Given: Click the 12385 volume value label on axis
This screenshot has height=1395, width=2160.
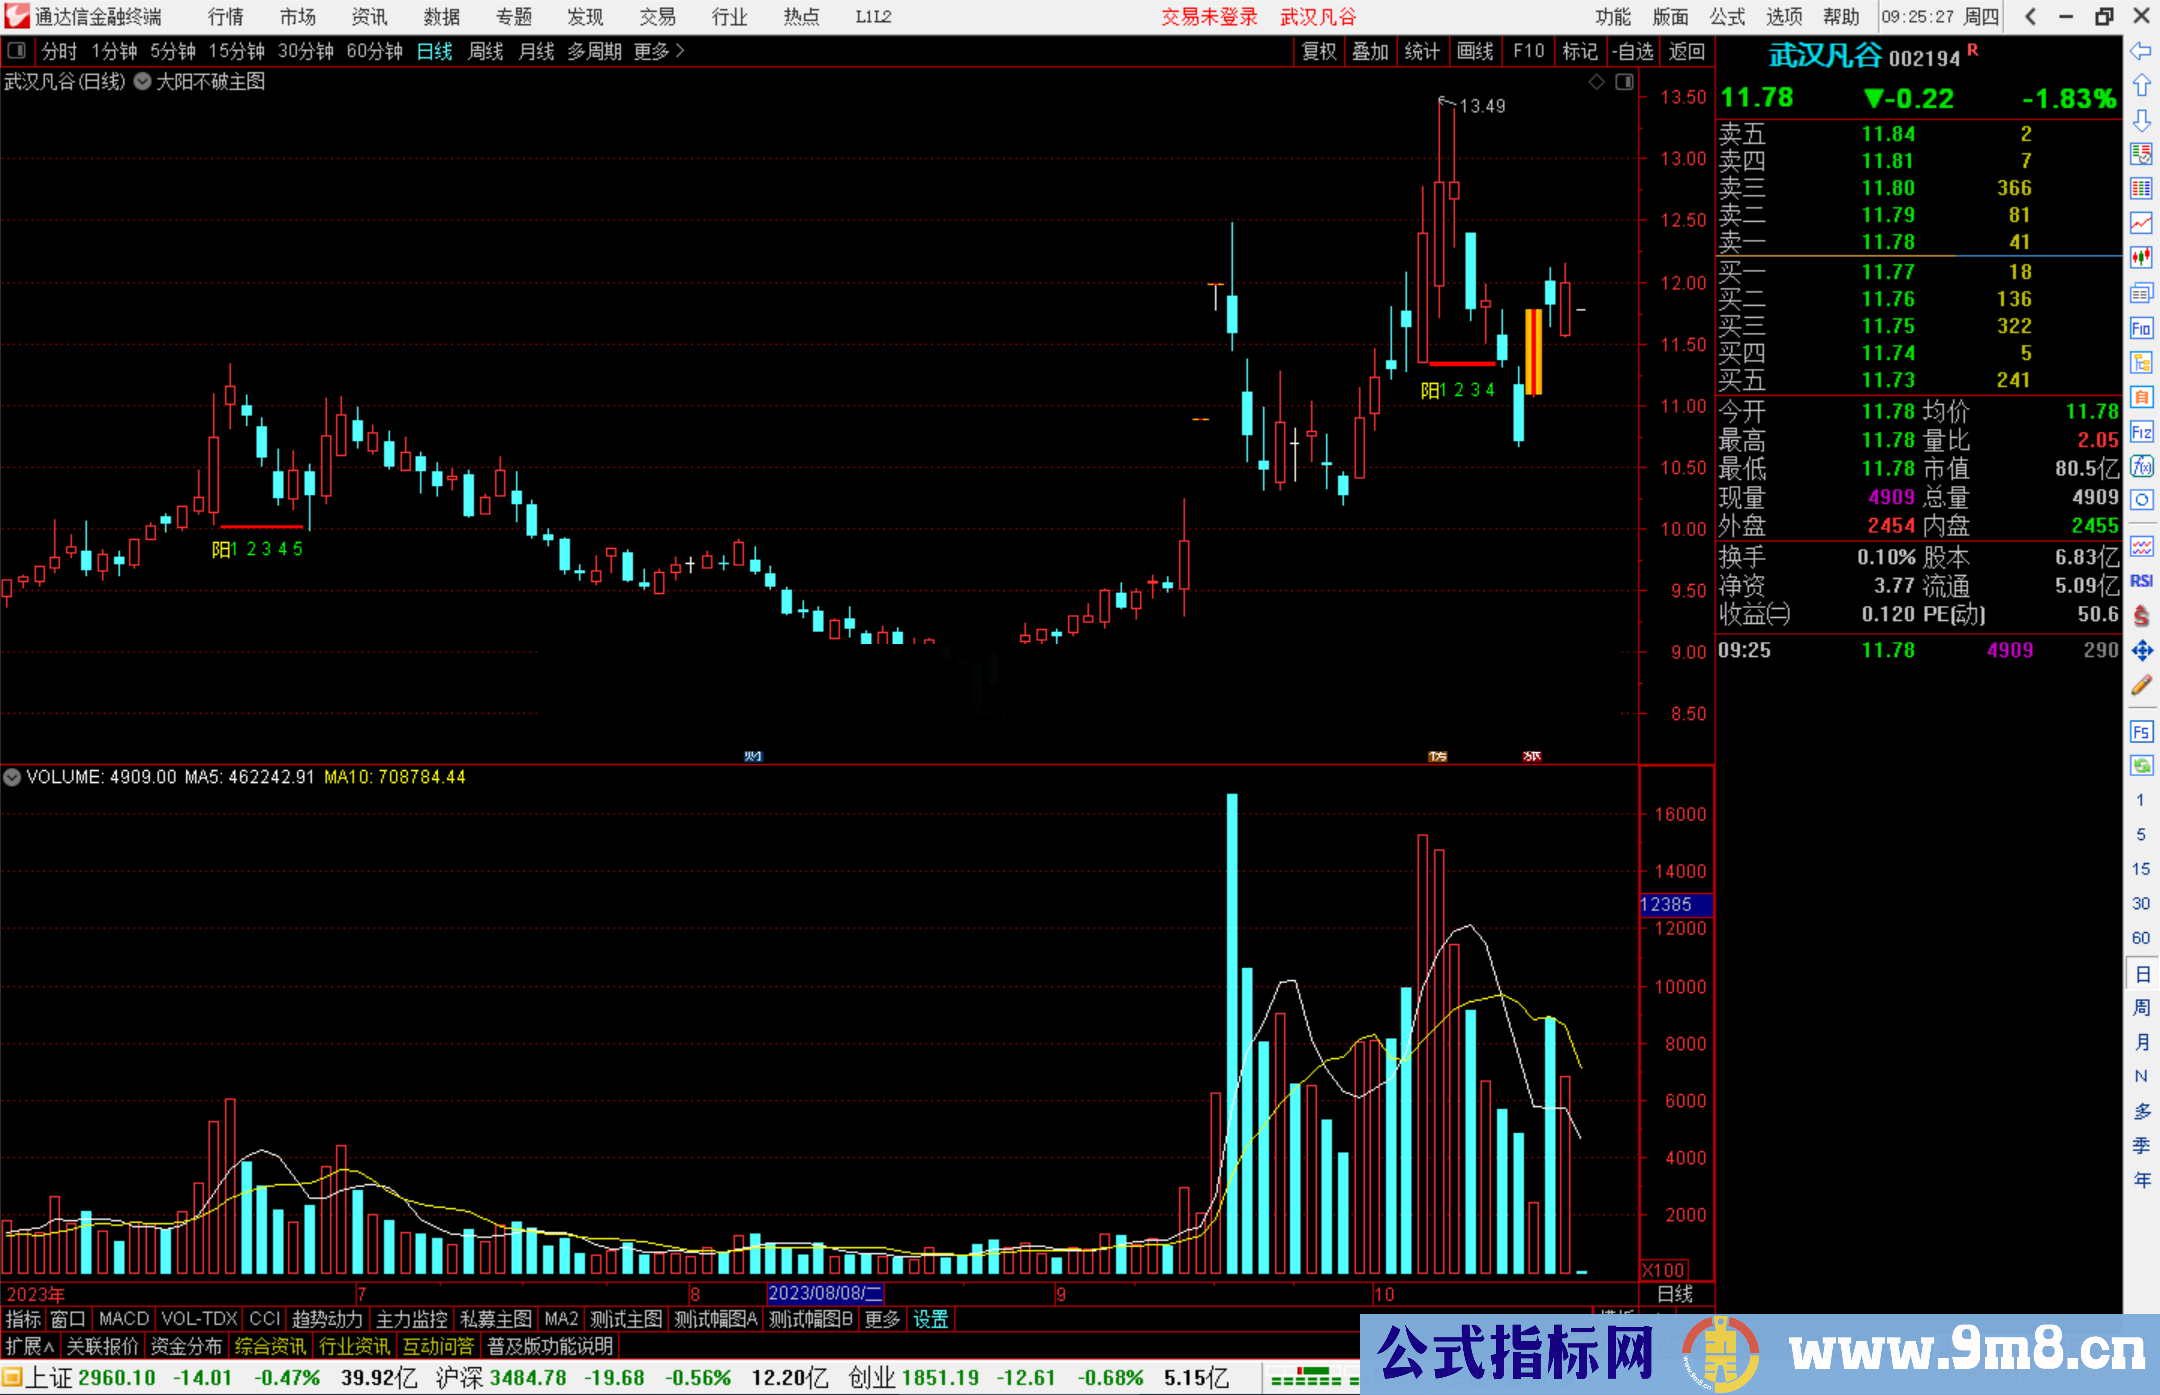Looking at the screenshot, I should click(1676, 904).
